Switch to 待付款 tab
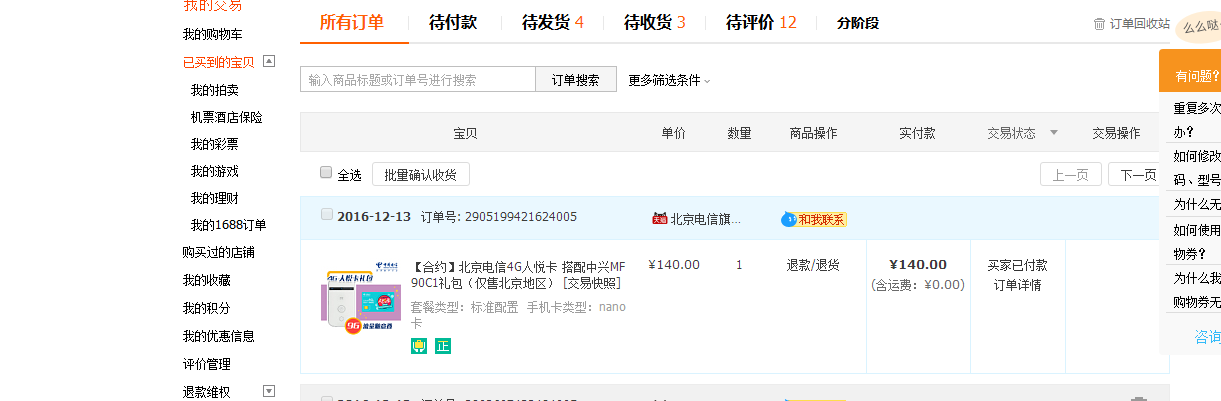This screenshot has width=1221, height=401. [x=453, y=22]
